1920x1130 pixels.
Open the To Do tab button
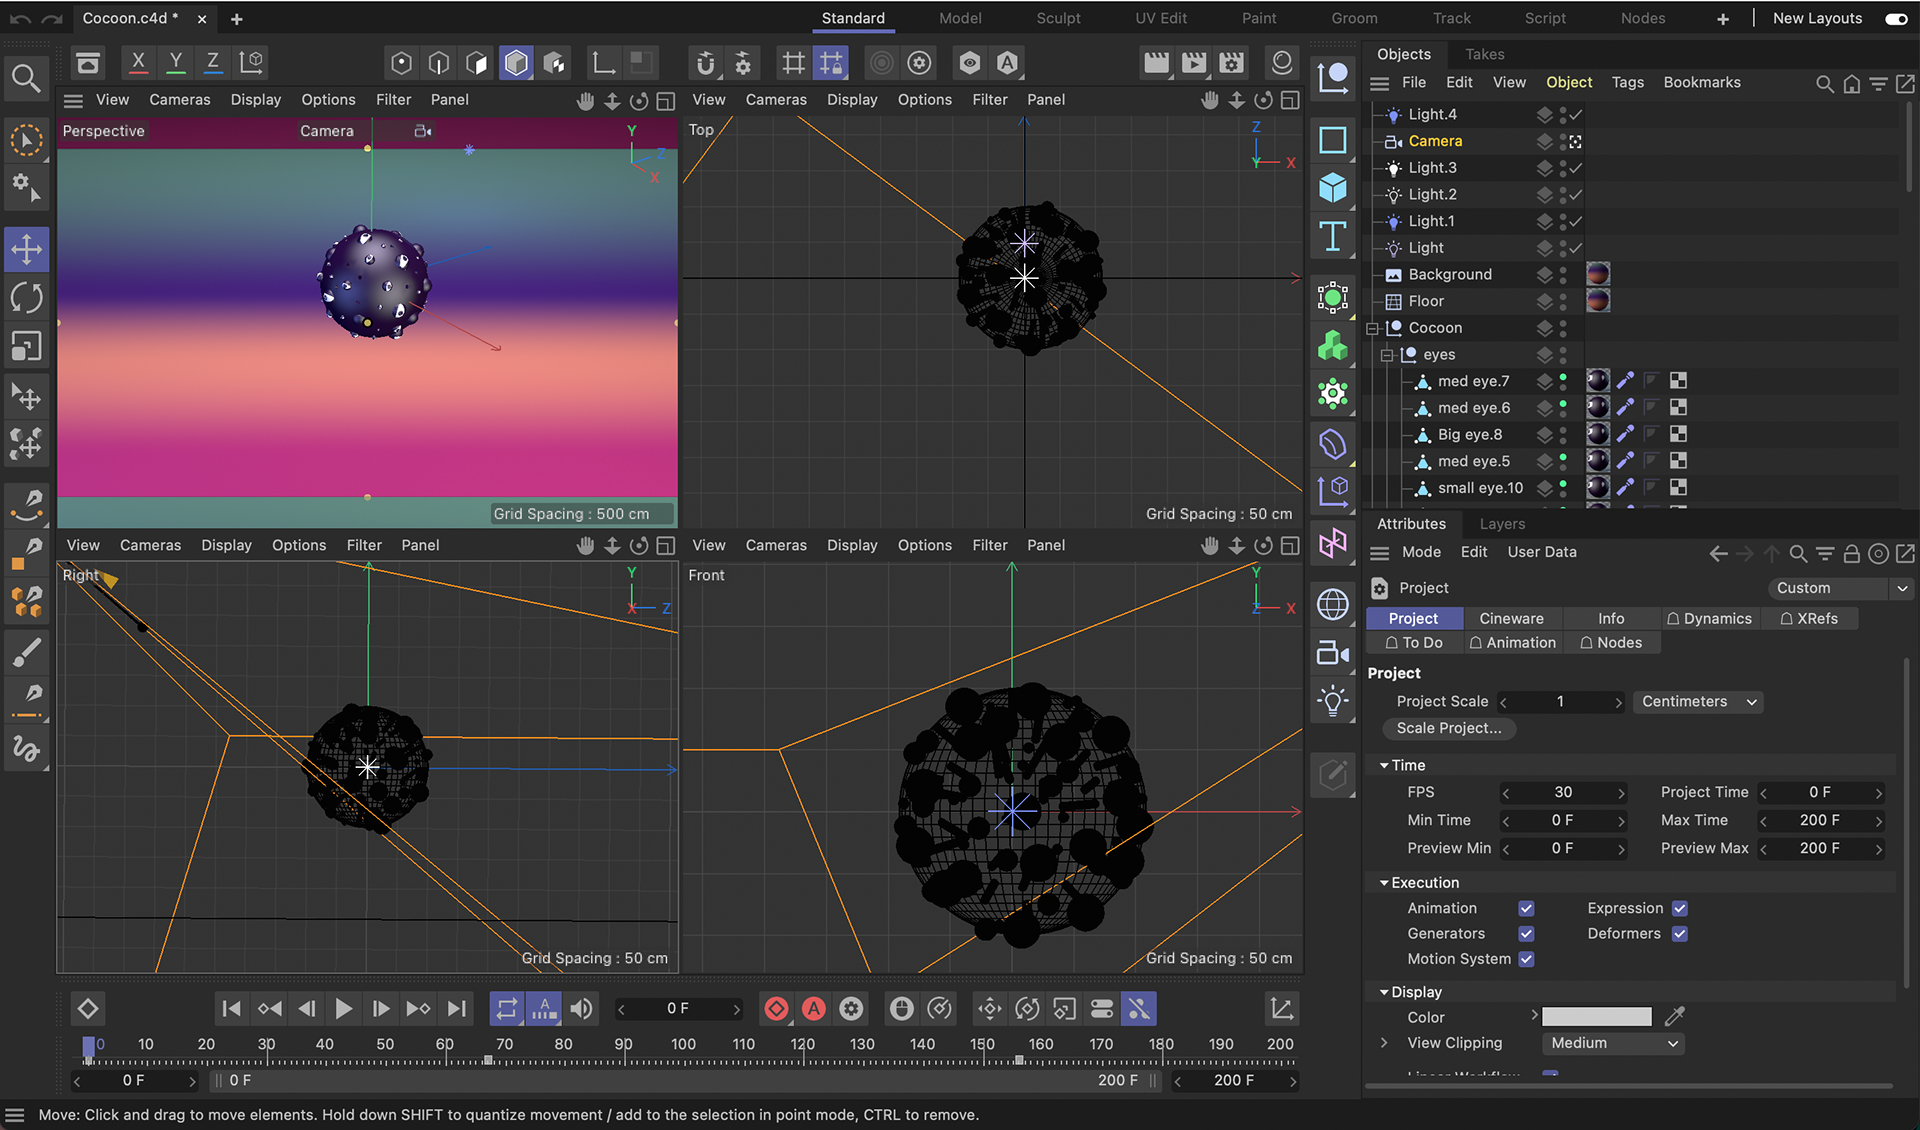pyautogui.click(x=1414, y=643)
